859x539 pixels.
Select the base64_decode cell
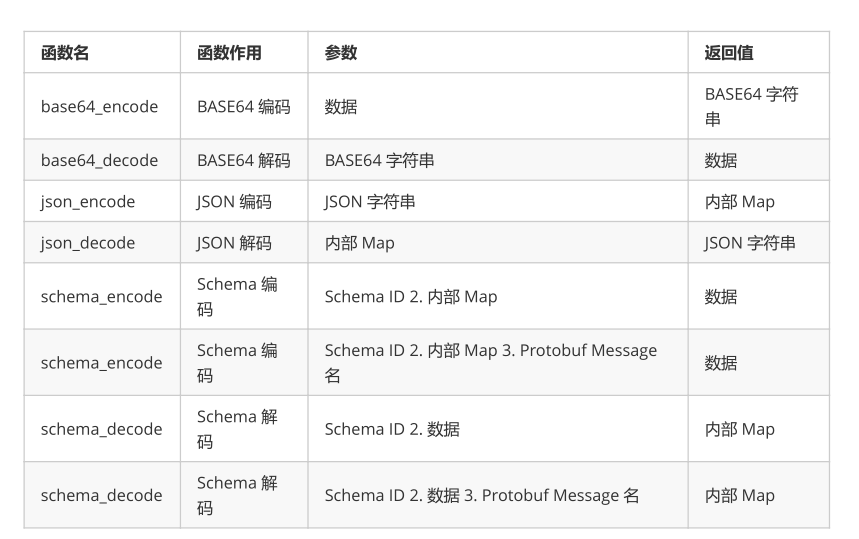[x=99, y=160]
